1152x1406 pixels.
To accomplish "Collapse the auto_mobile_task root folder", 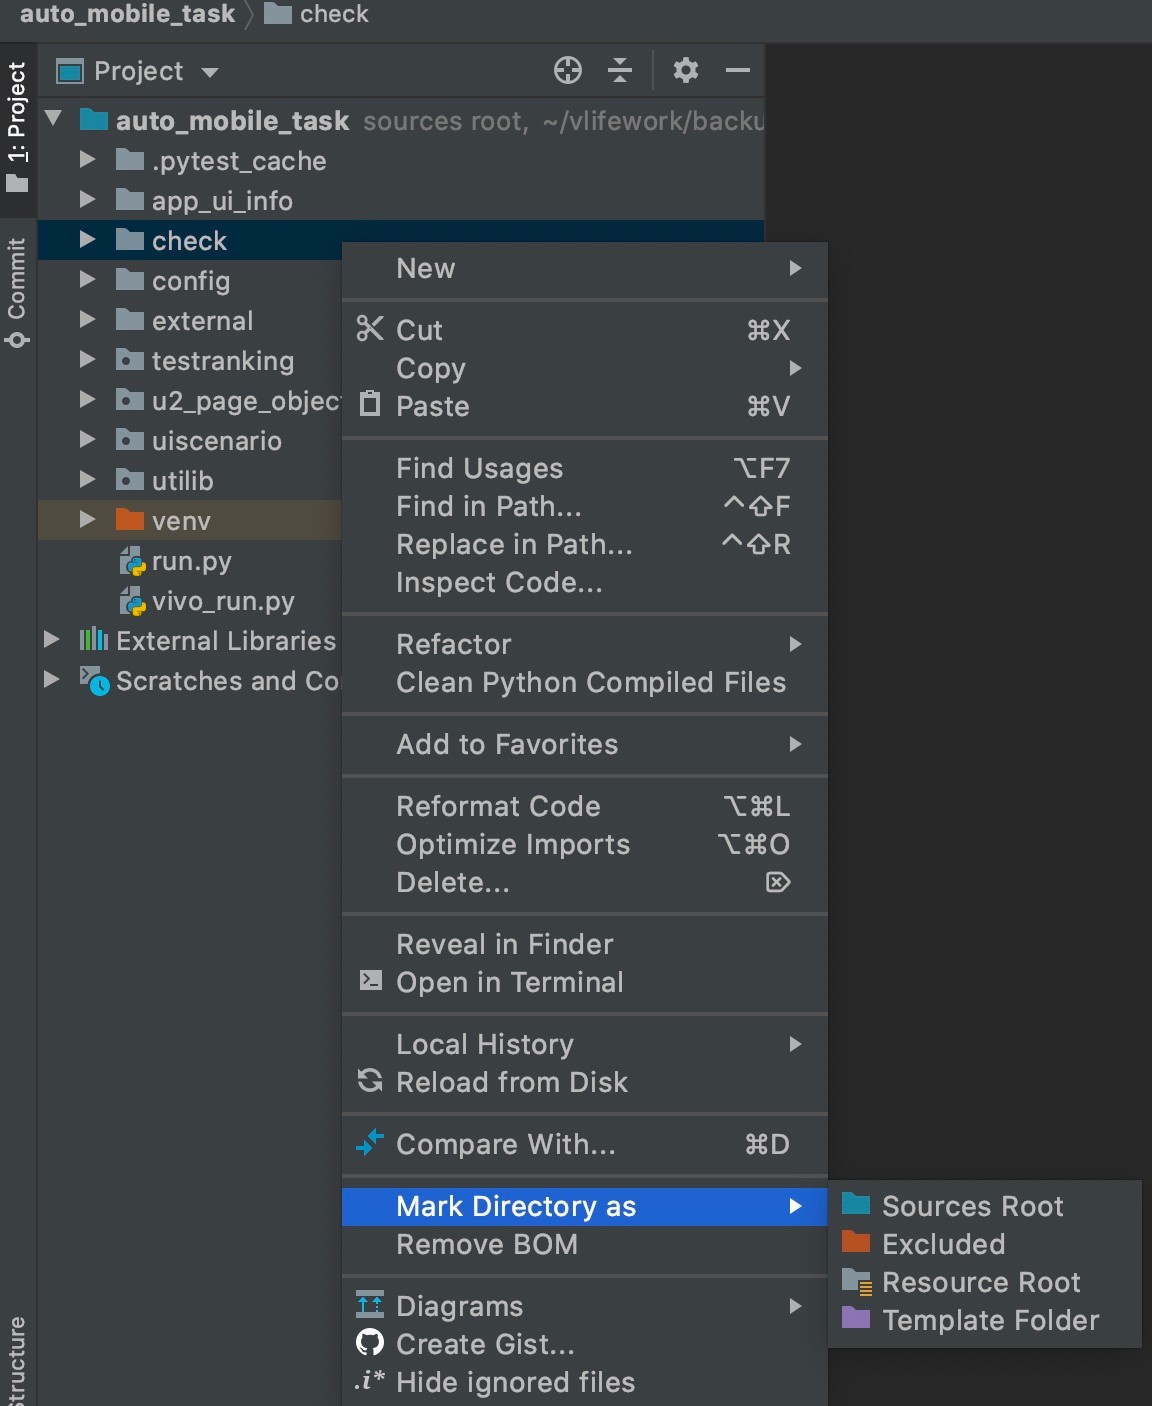I will (54, 119).
